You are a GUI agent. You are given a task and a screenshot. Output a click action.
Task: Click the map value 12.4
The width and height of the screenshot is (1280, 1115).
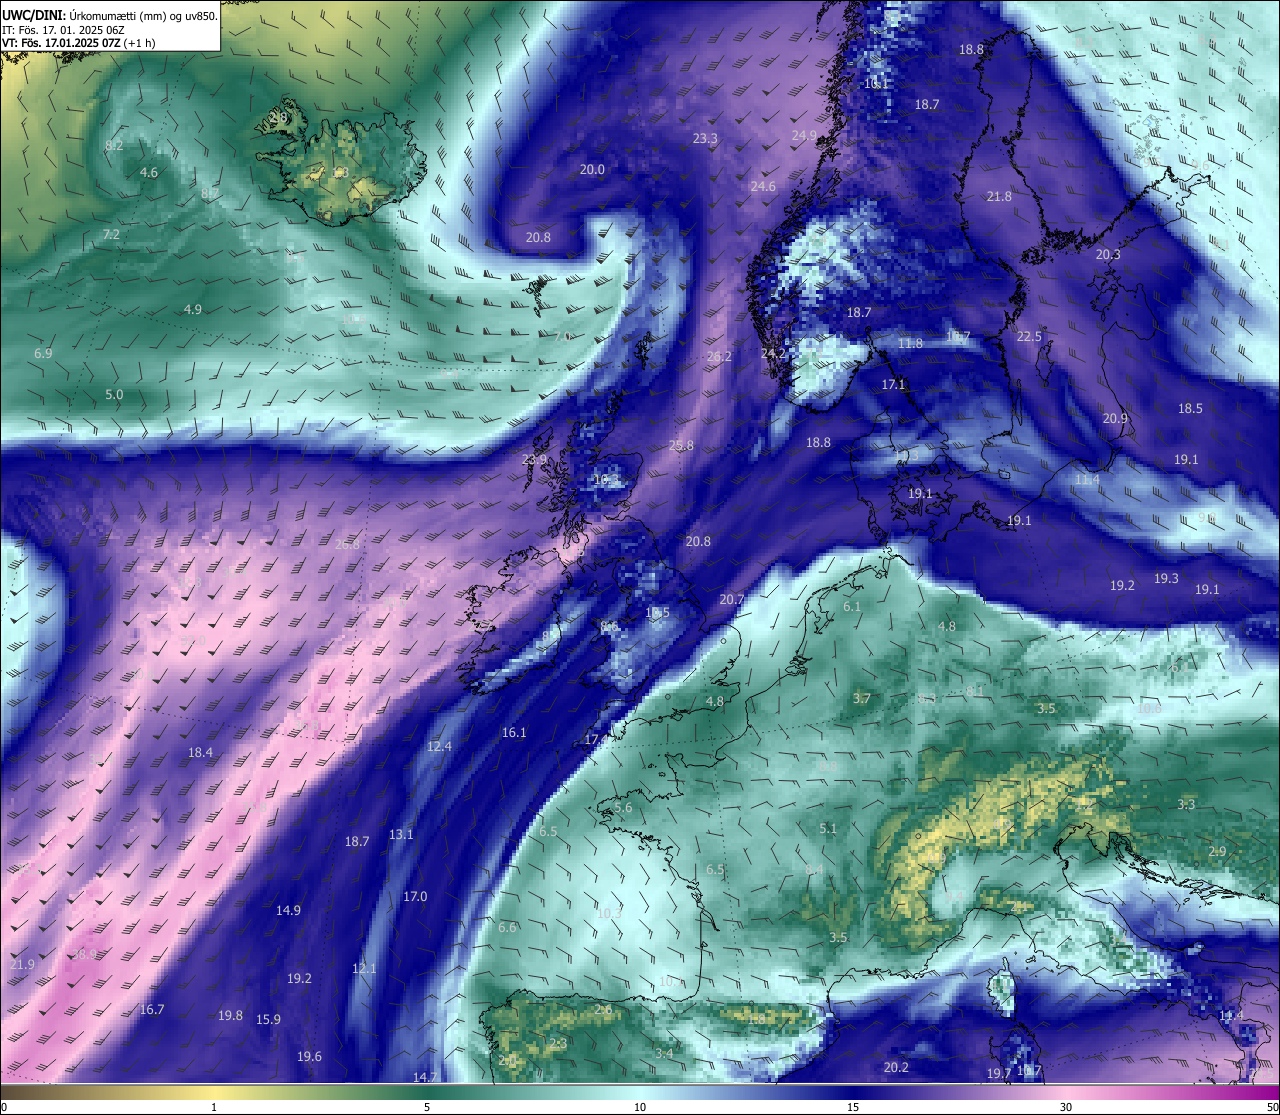(439, 747)
